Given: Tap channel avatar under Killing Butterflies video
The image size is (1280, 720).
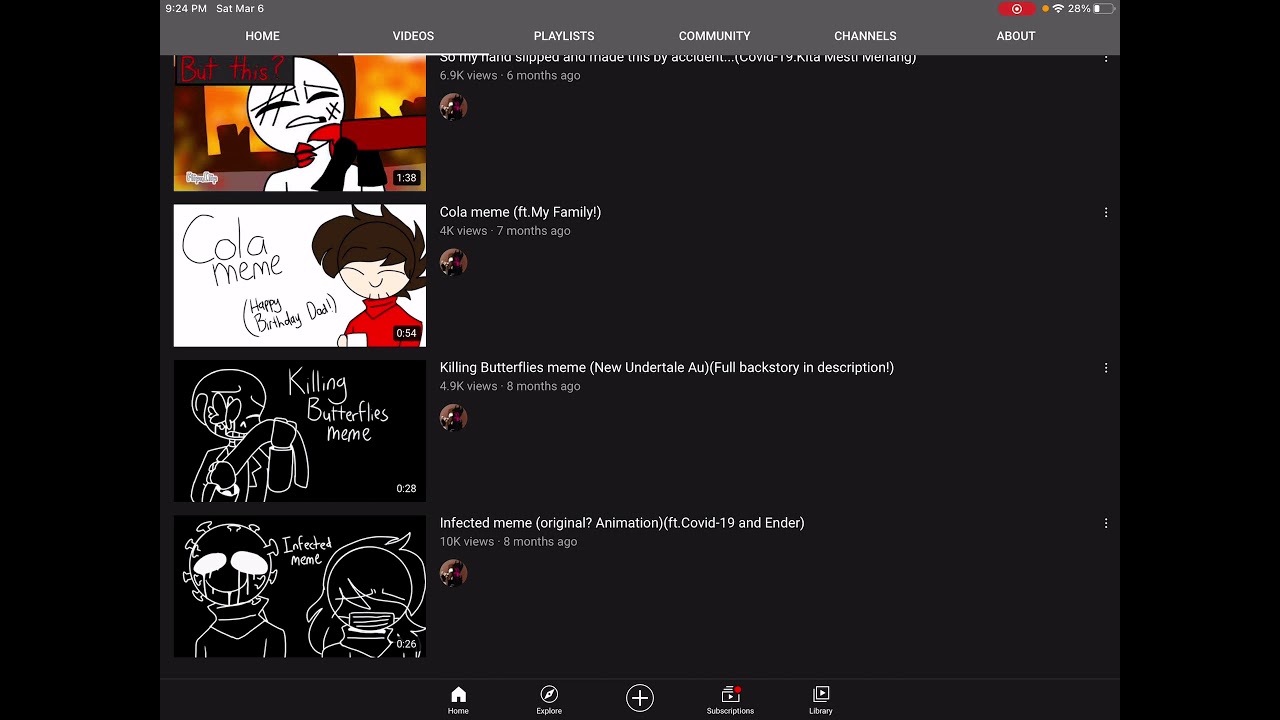Looking at the screenshot, I should pos(453,417).
